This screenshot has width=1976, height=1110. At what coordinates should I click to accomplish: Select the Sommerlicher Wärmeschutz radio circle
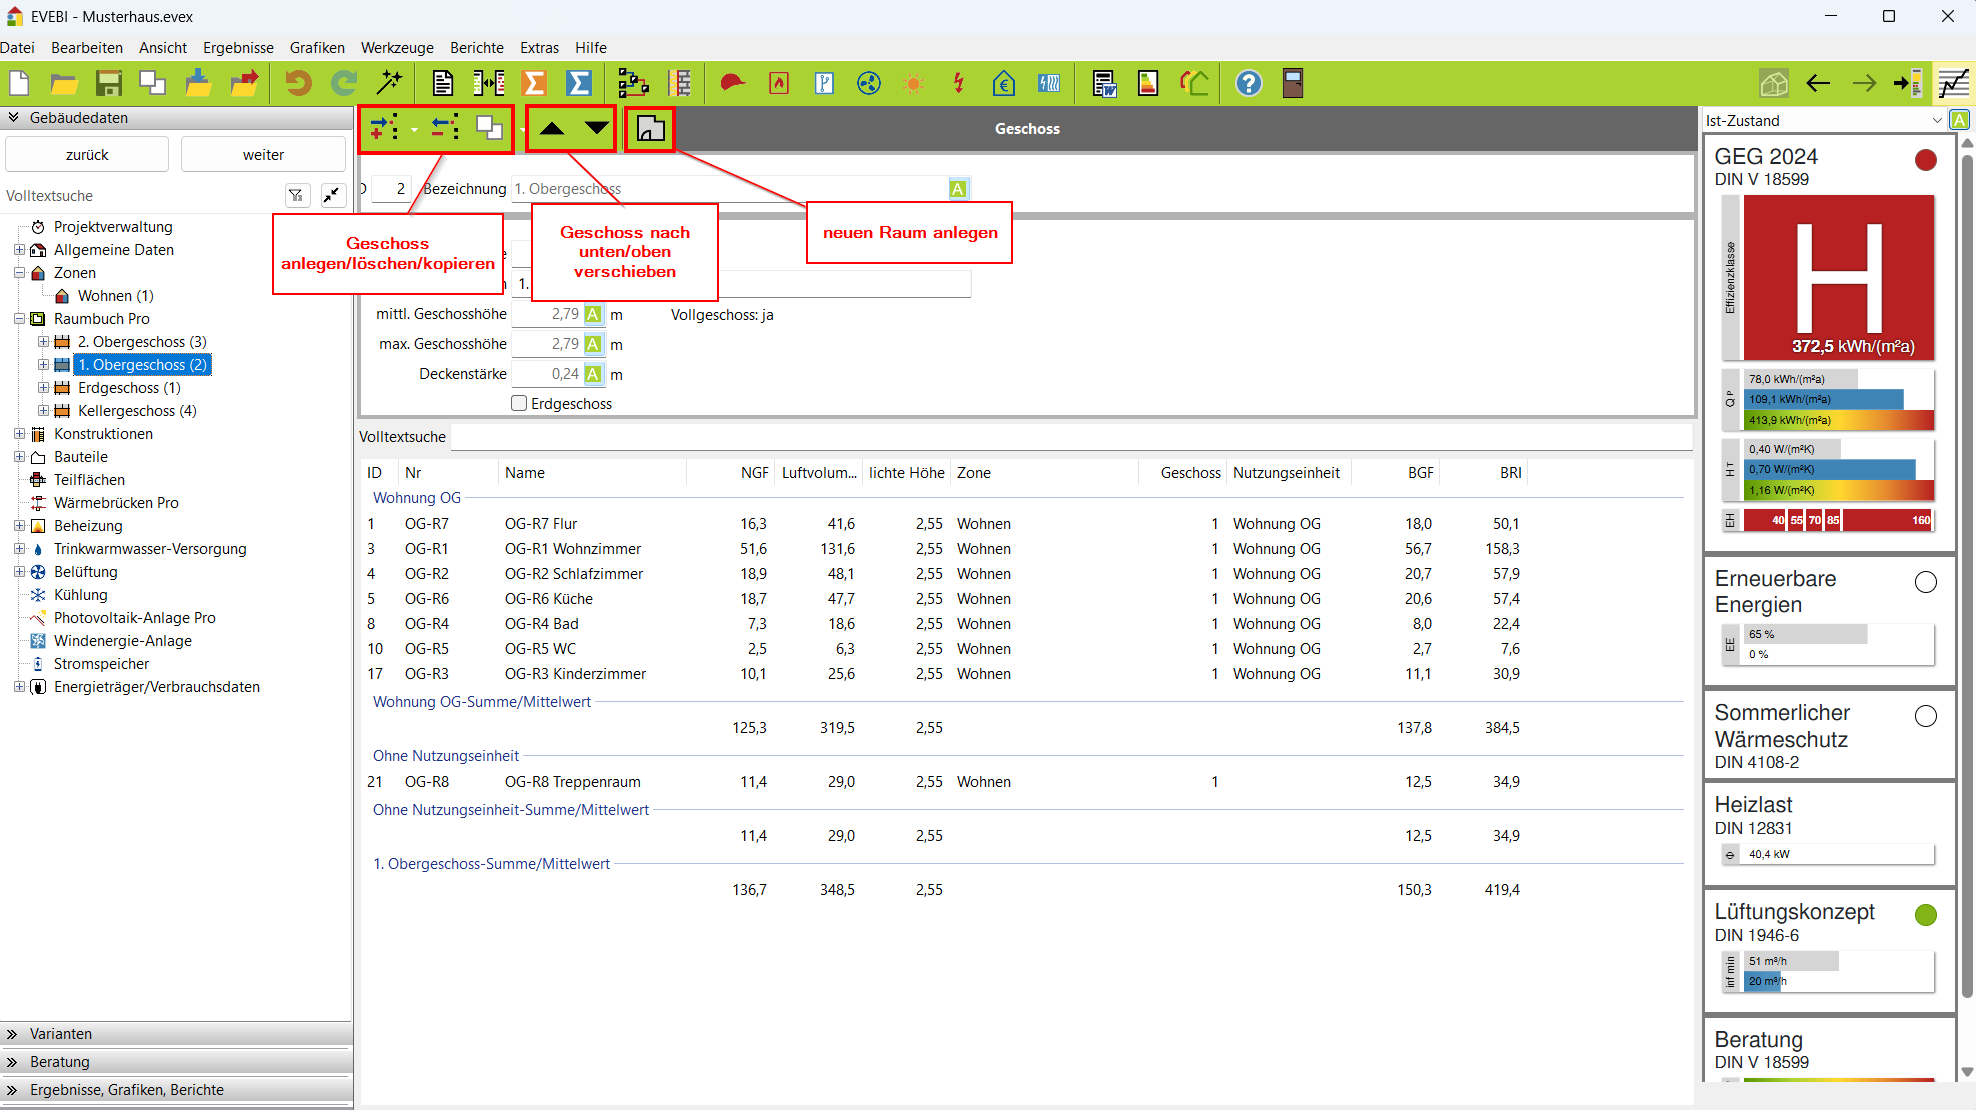(1925, 716)
